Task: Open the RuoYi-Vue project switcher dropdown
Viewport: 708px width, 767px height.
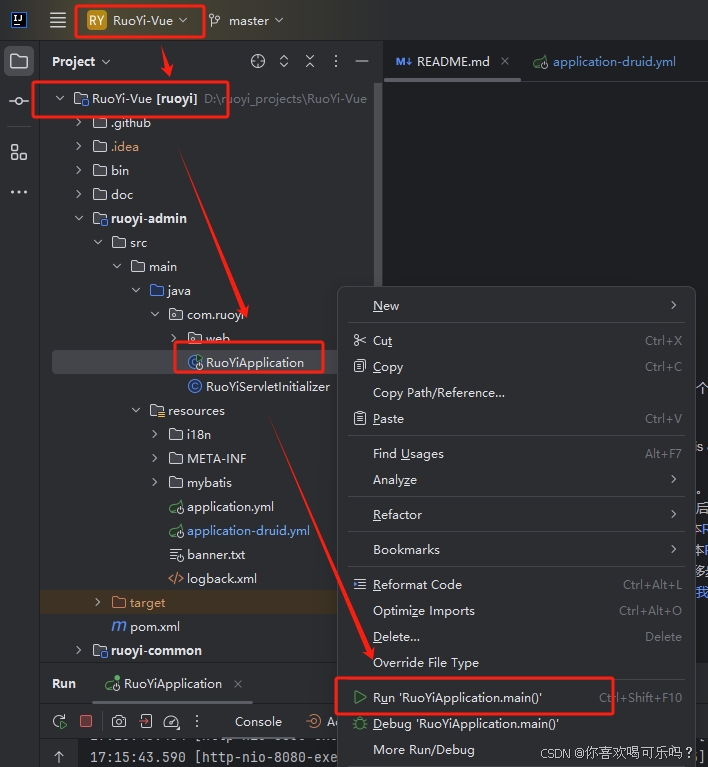Action: click(x=137, y=21)
